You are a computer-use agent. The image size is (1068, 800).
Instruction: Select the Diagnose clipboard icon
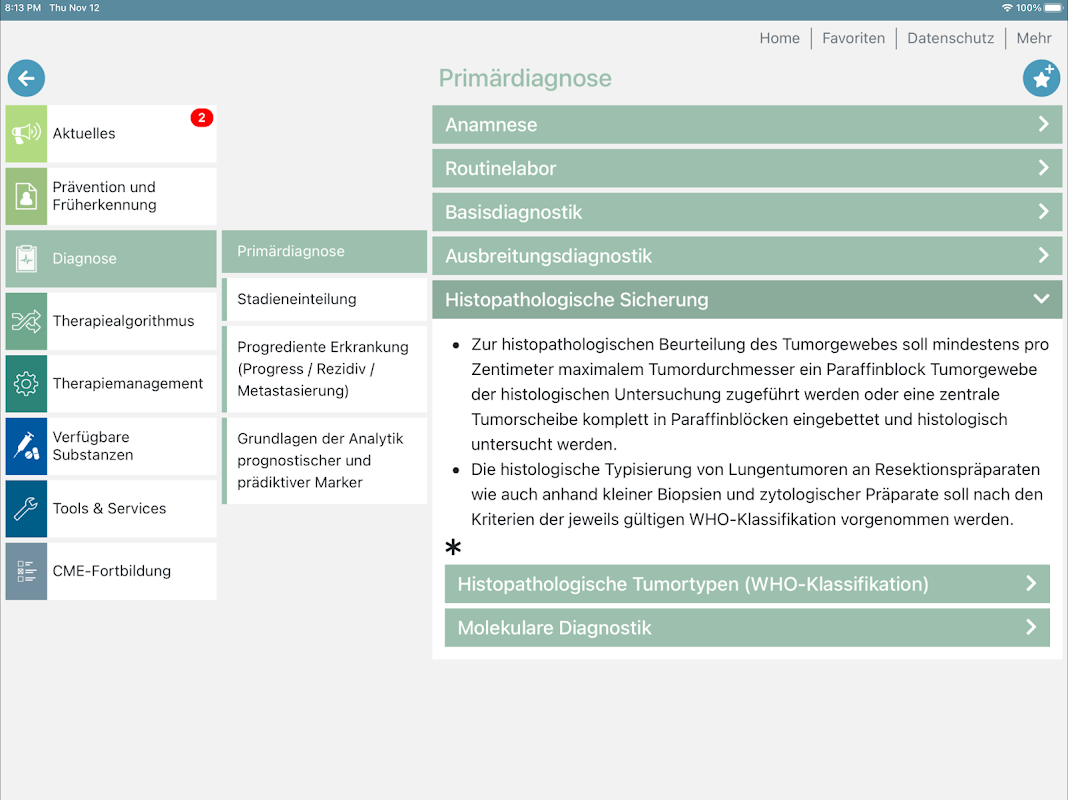(27, 259)
